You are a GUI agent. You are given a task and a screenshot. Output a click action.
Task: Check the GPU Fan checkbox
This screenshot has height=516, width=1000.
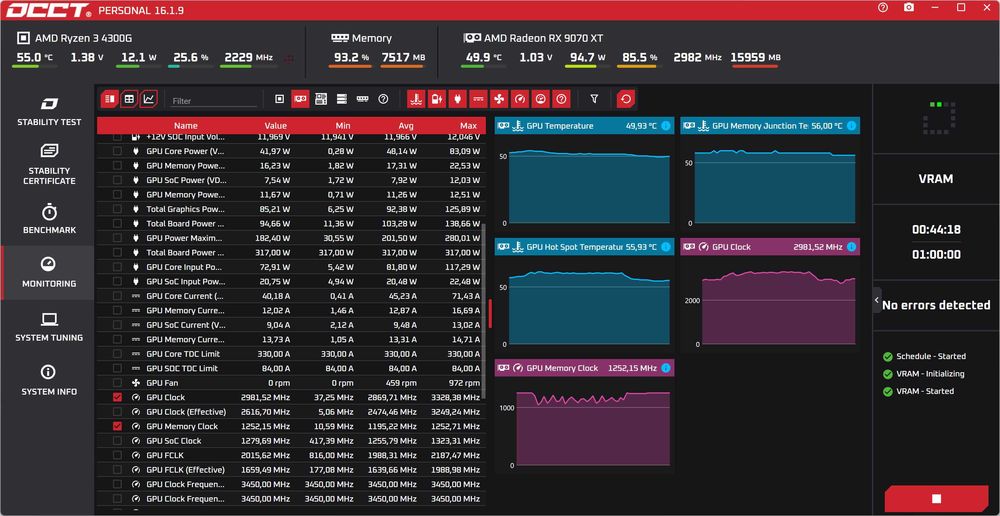pos(117,383)
